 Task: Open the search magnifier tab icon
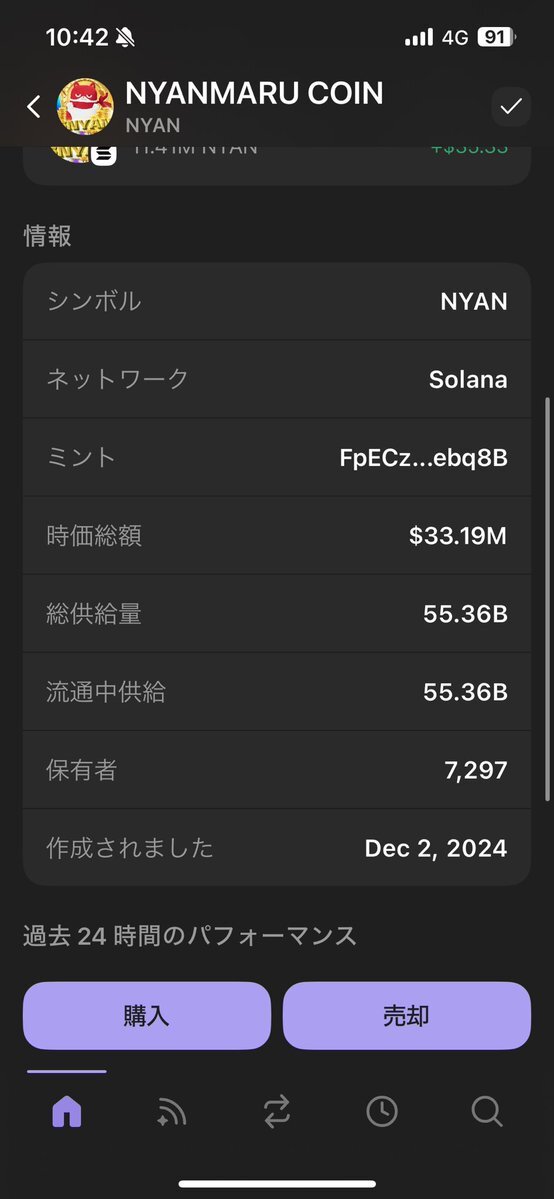487,1111
